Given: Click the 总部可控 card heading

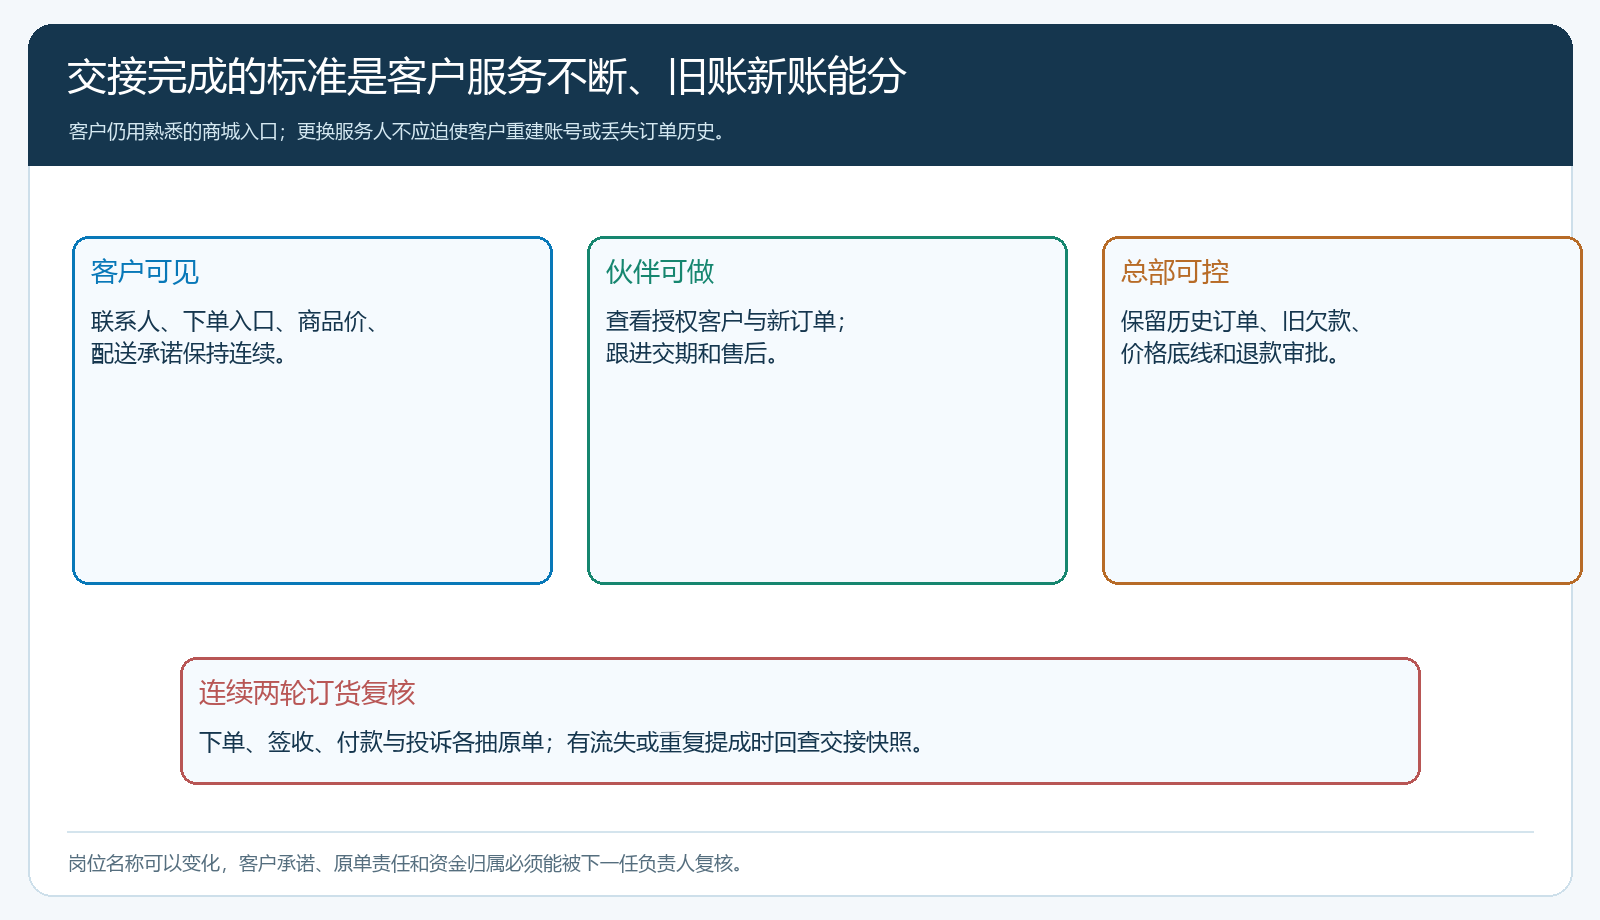Looking at the screenshot, I should [x=1175, y=272].
